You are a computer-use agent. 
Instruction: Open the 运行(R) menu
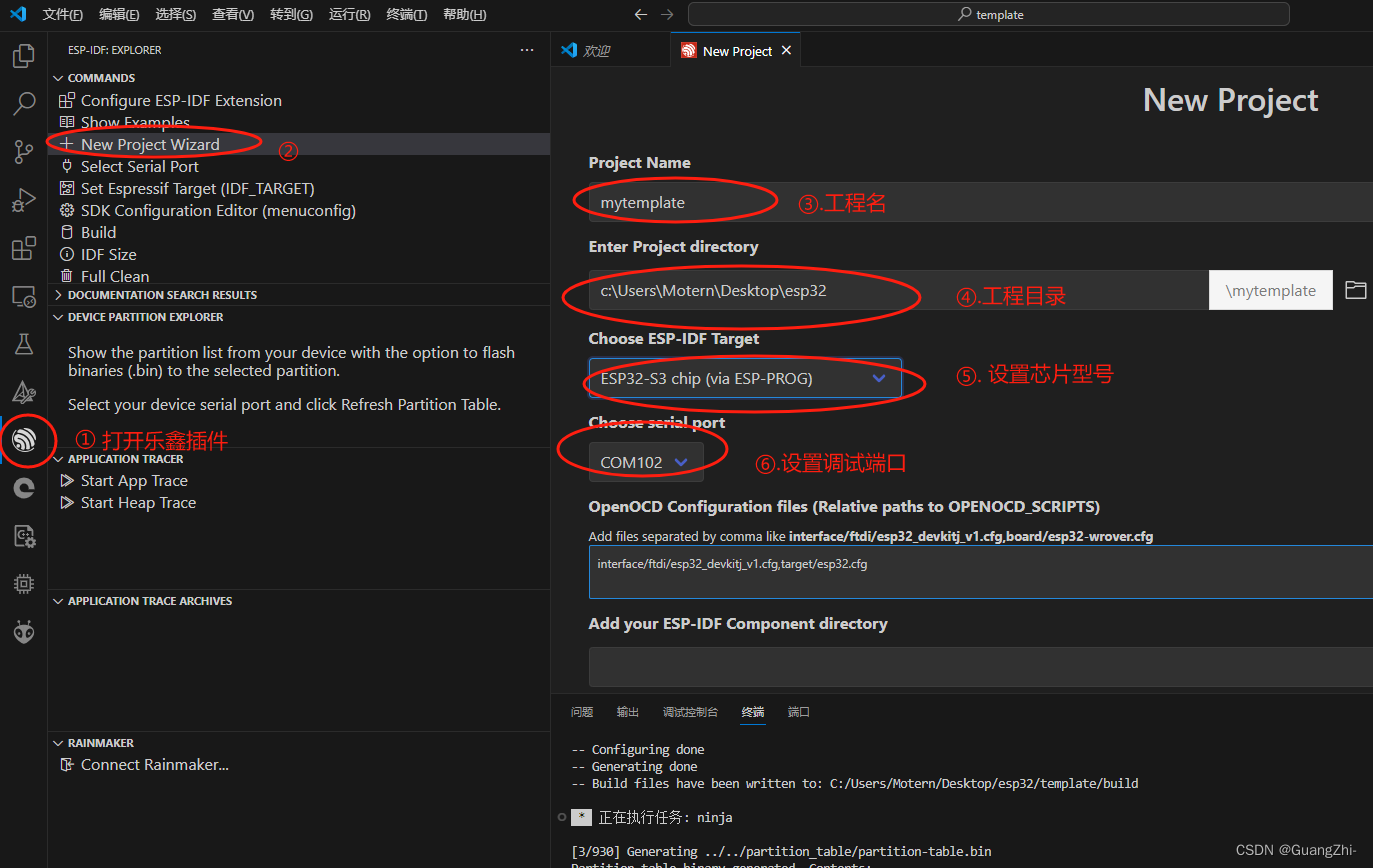(x=349, y=14)
